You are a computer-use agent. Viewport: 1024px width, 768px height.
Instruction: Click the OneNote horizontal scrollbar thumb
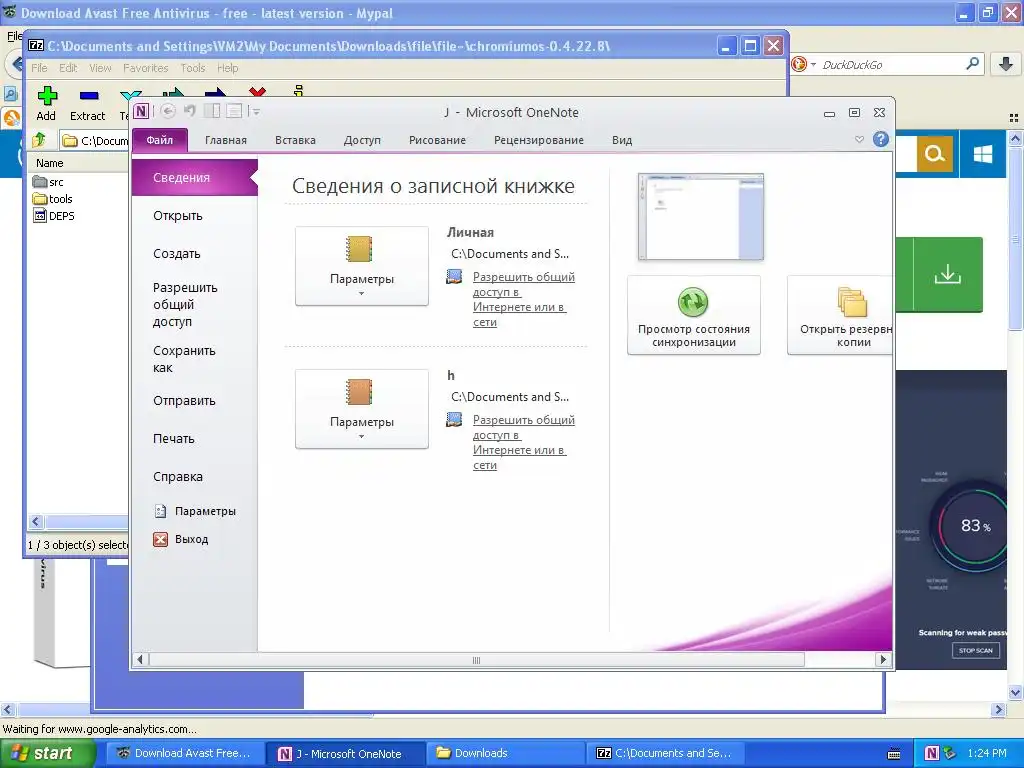[476, 660]
